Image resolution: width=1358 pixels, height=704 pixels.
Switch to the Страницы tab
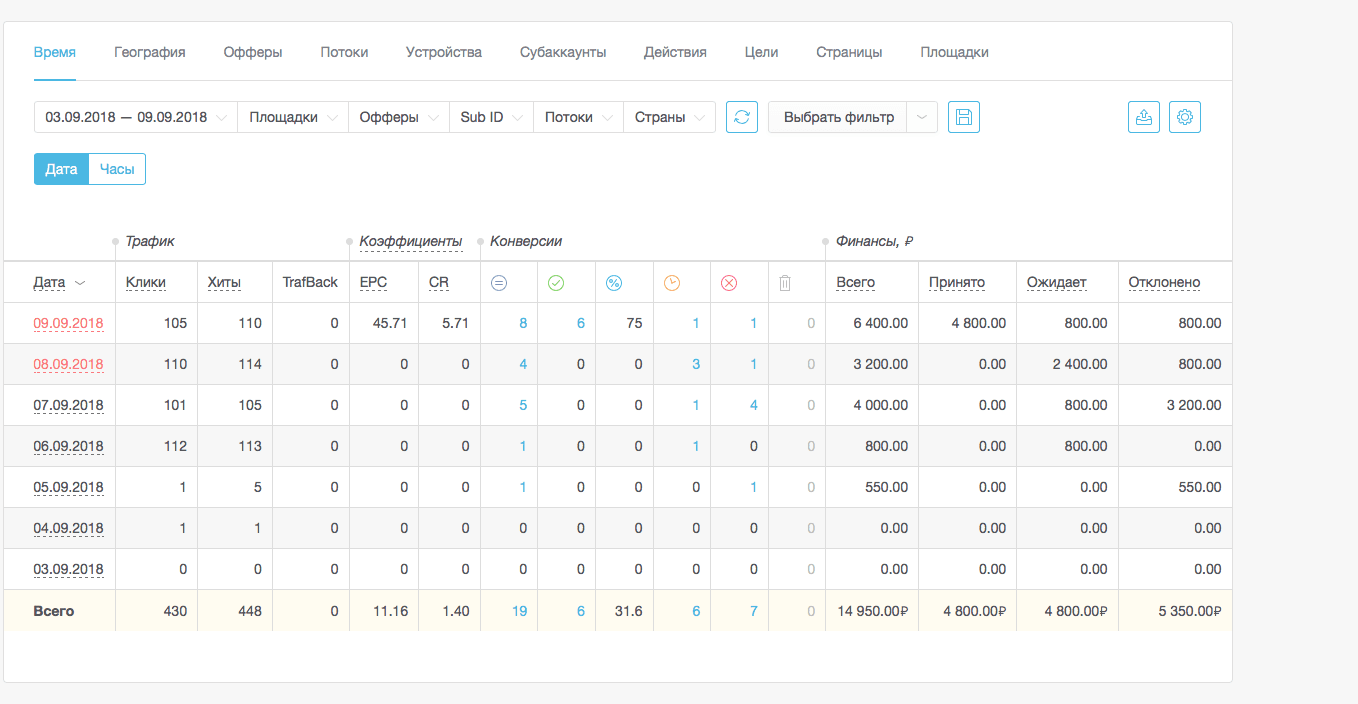click(849, 52)
